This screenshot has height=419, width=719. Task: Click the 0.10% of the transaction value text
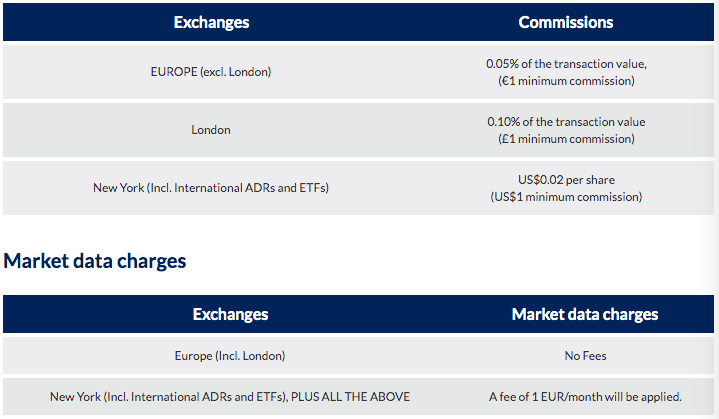566,121
